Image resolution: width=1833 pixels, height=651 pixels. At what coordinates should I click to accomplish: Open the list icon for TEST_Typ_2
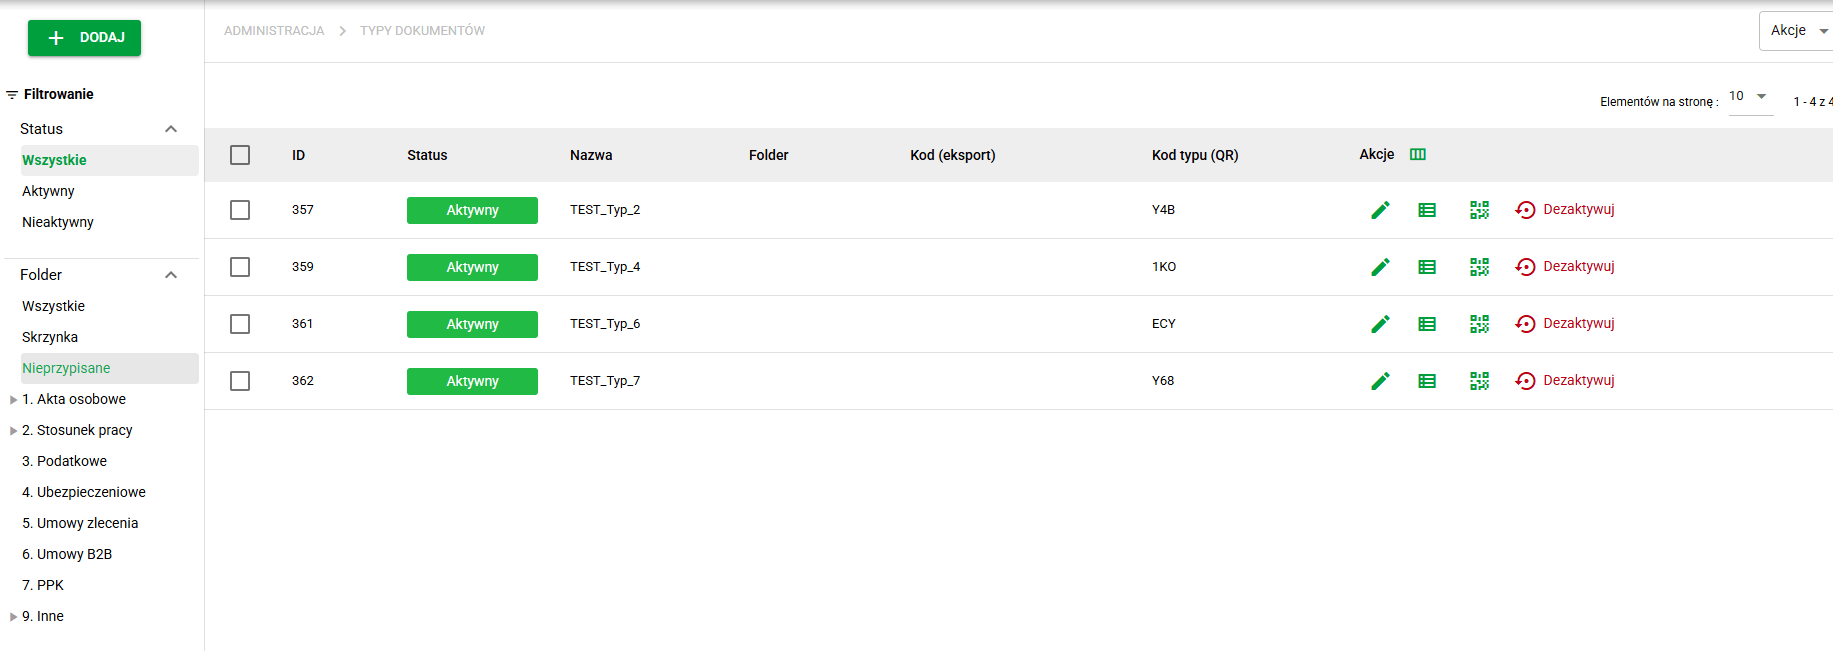(1427, 210)
